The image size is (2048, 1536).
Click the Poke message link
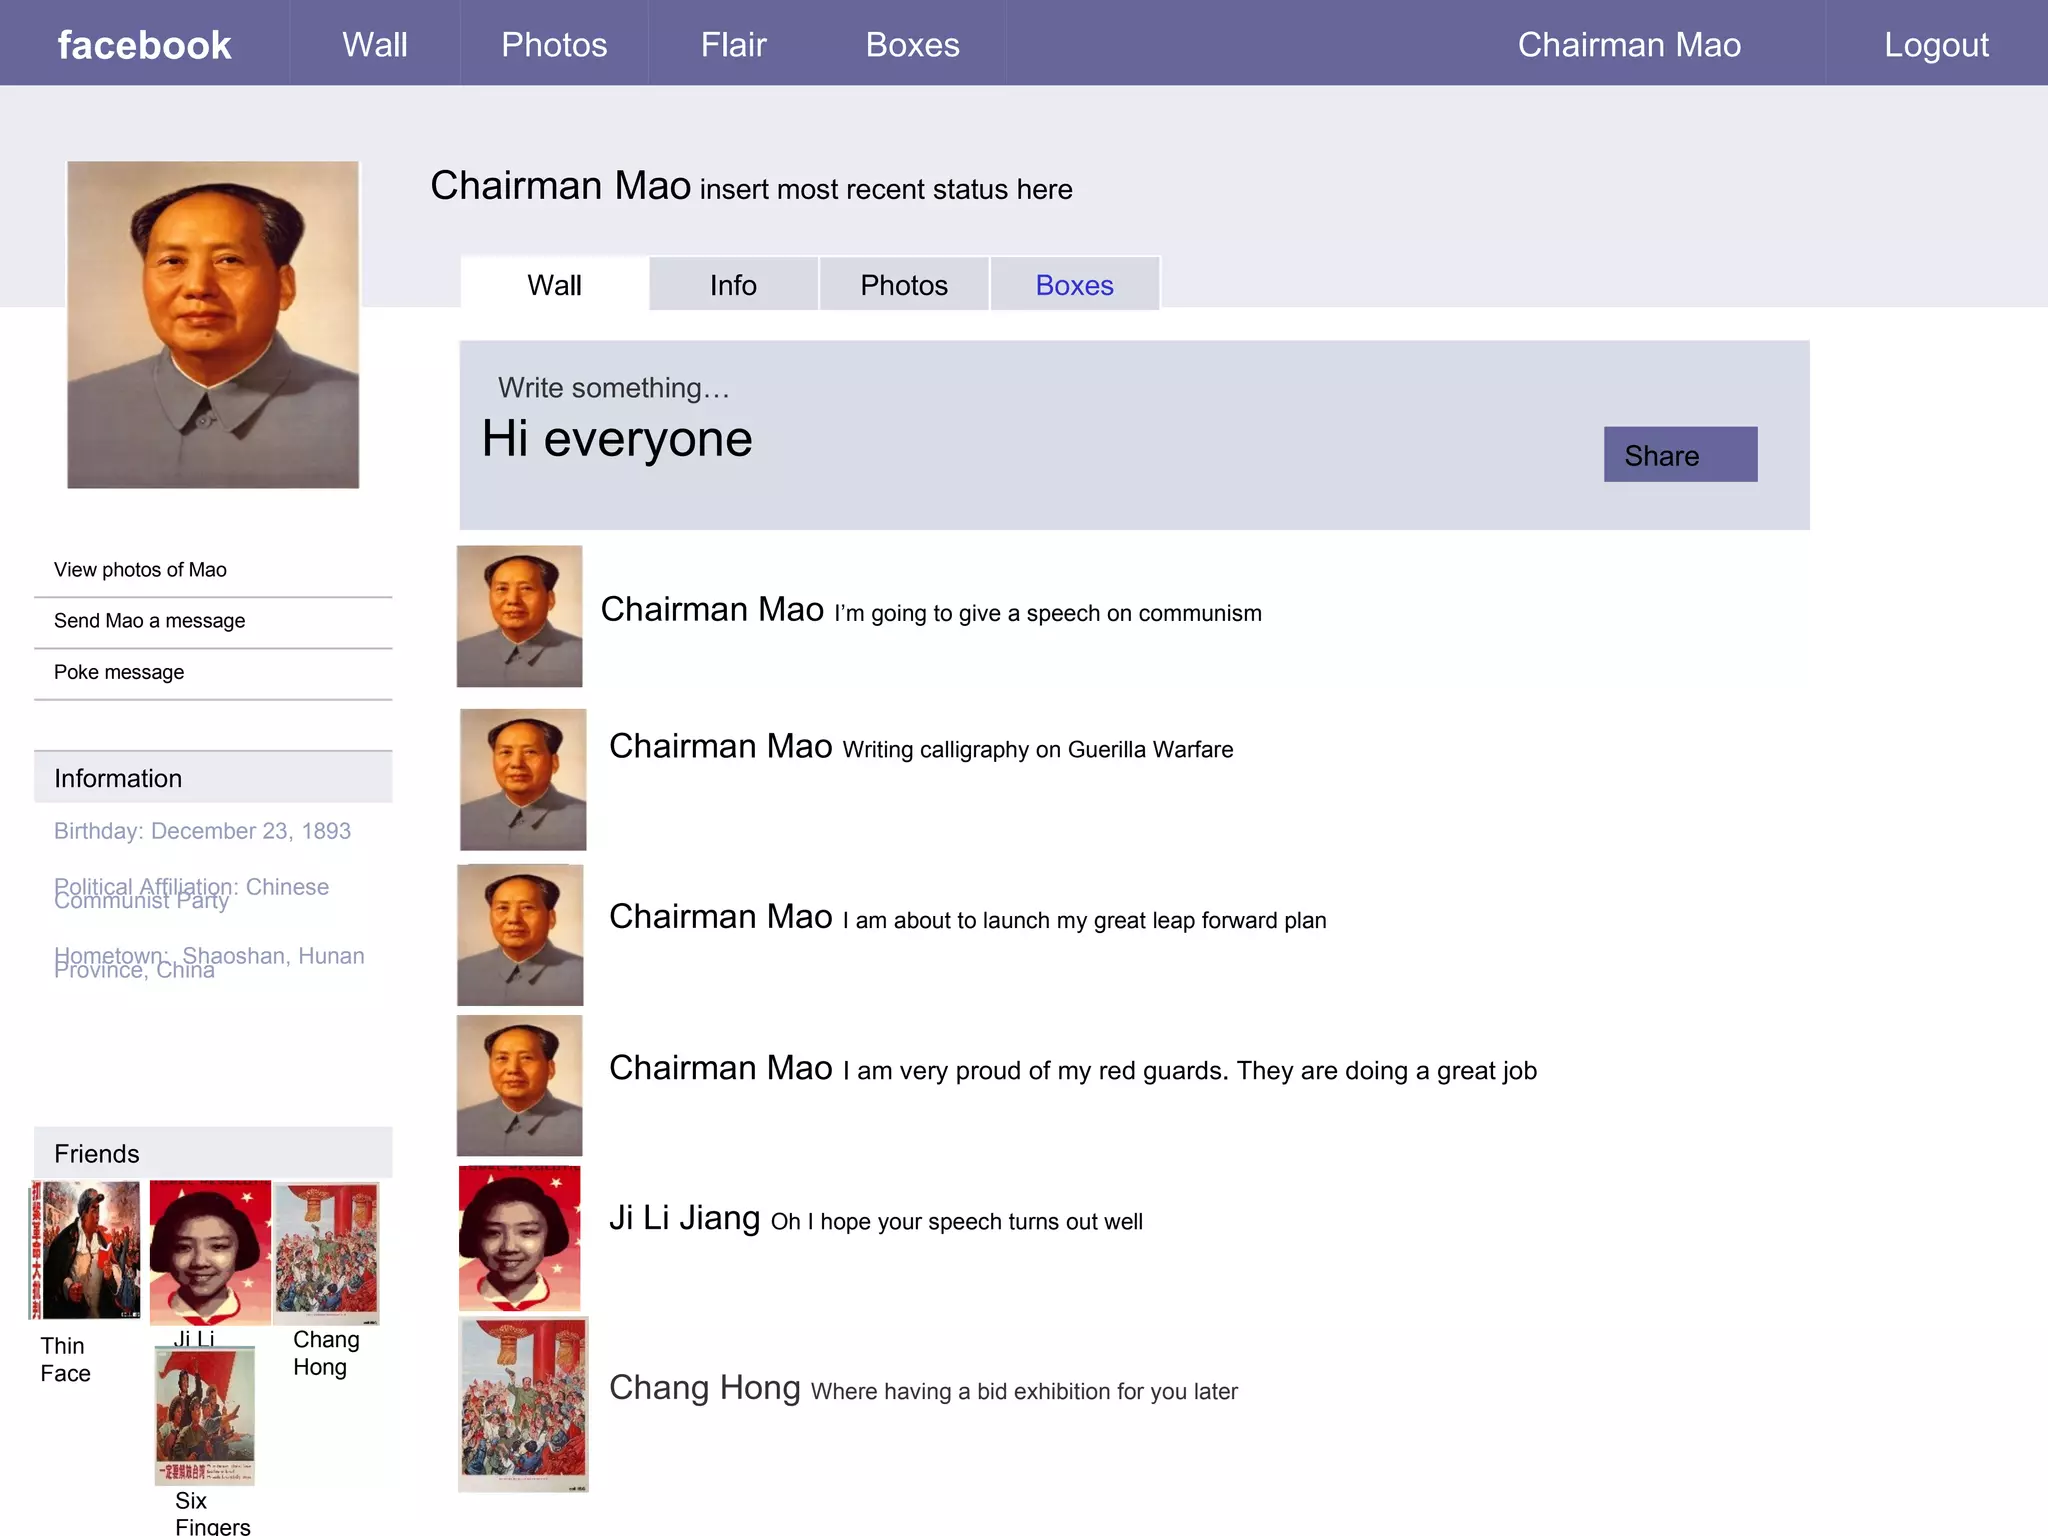(118, 673)
